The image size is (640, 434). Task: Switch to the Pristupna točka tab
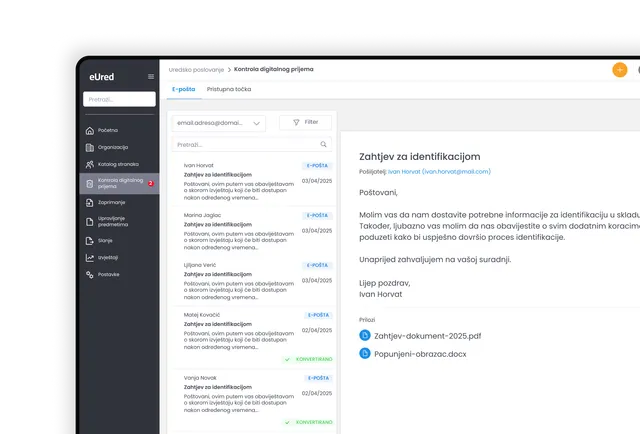229,89
